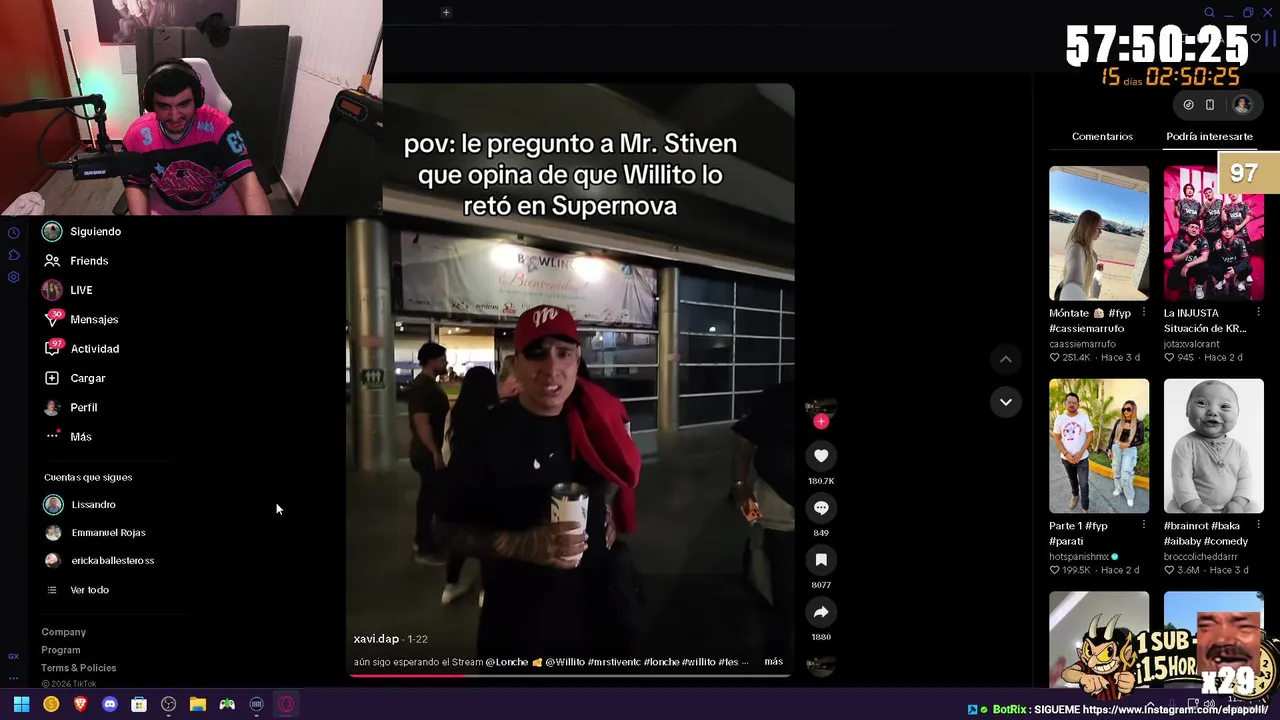Open Actividad notifications with 97 badge

coord(52,348)
